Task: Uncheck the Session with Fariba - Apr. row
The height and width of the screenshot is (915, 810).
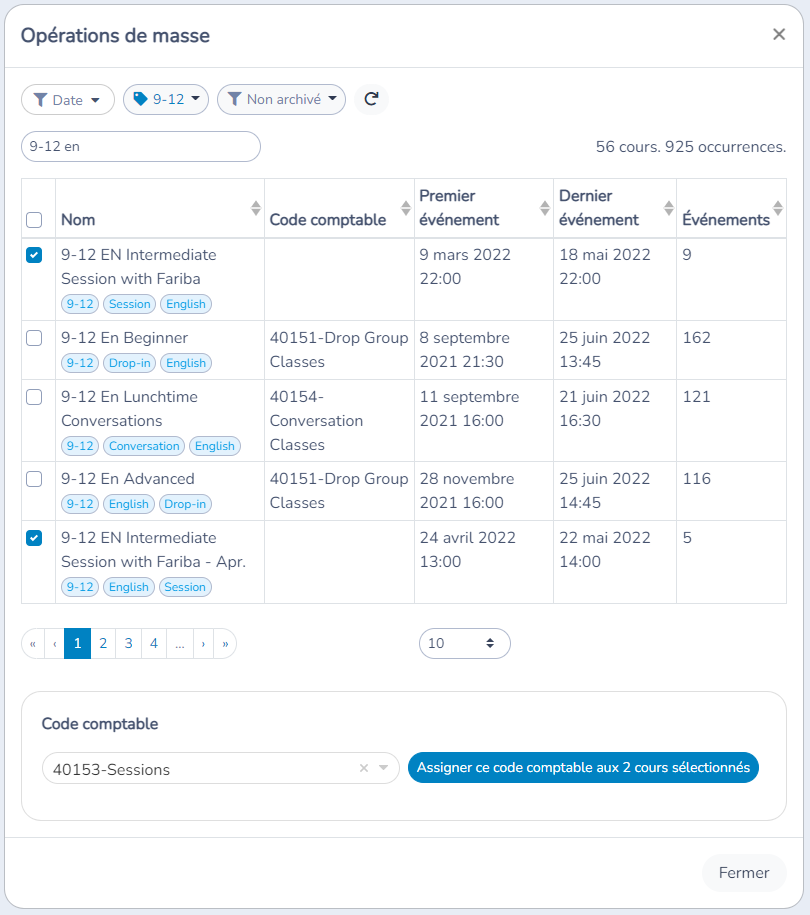Action: point(34,538)
